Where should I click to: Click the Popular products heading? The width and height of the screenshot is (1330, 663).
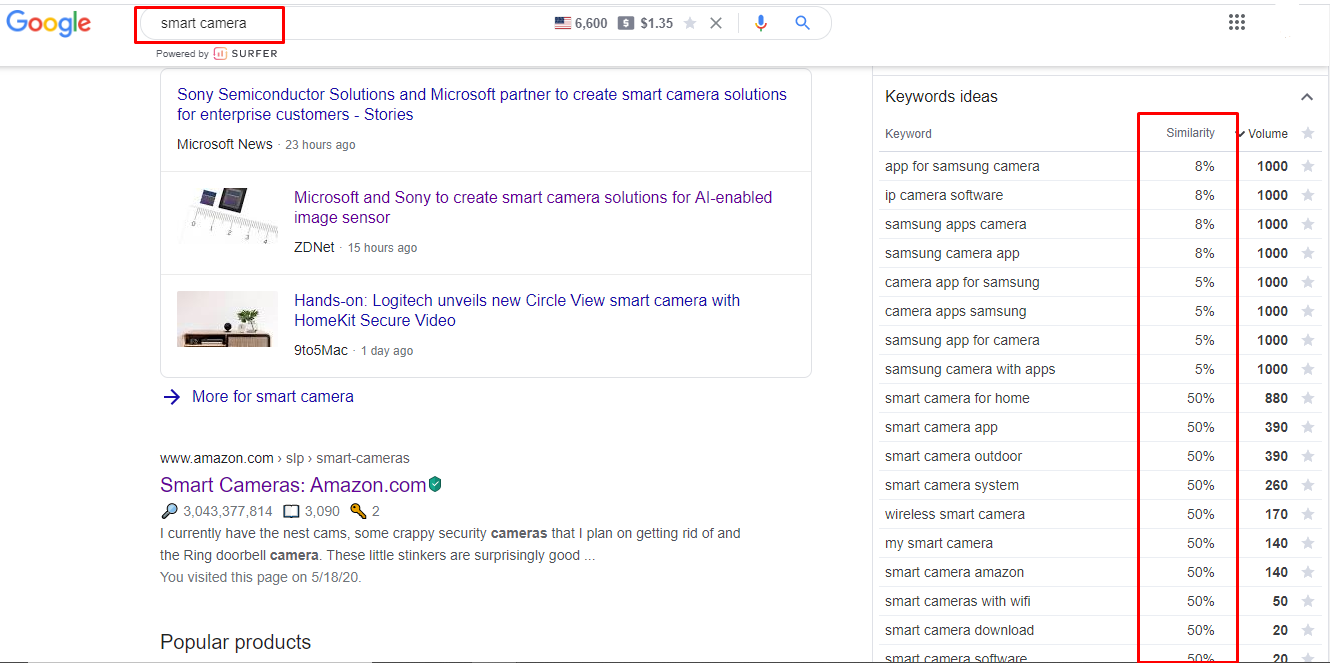tap(235, 642)
